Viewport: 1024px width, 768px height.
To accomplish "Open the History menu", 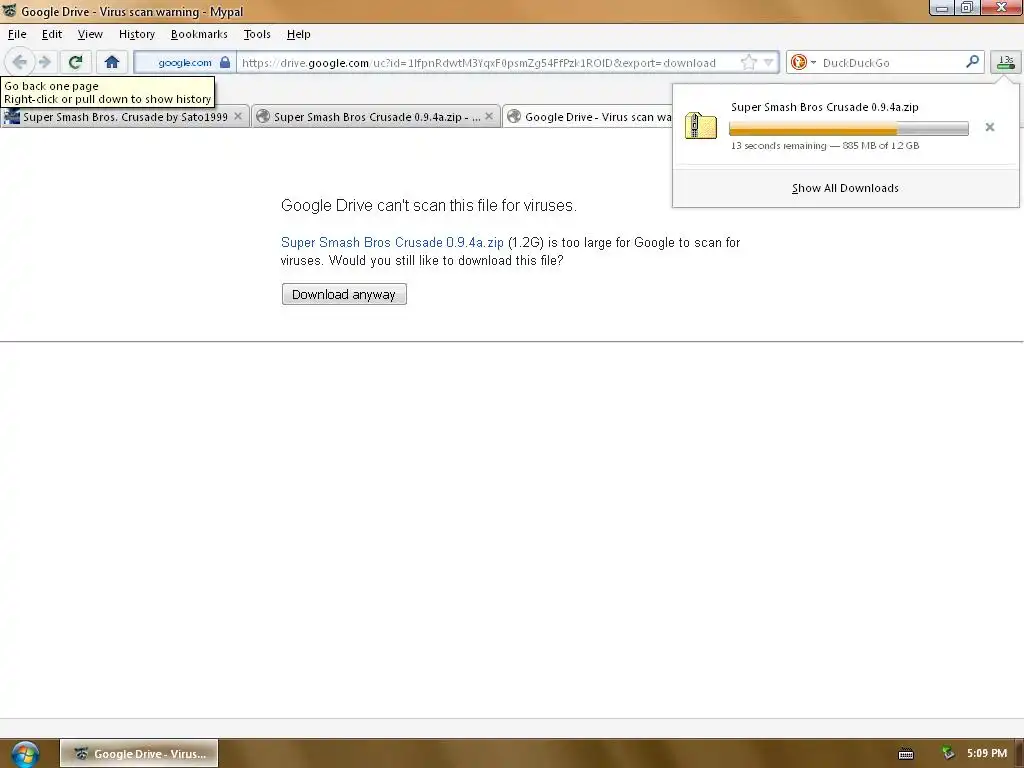I will [x=136, y=34].
